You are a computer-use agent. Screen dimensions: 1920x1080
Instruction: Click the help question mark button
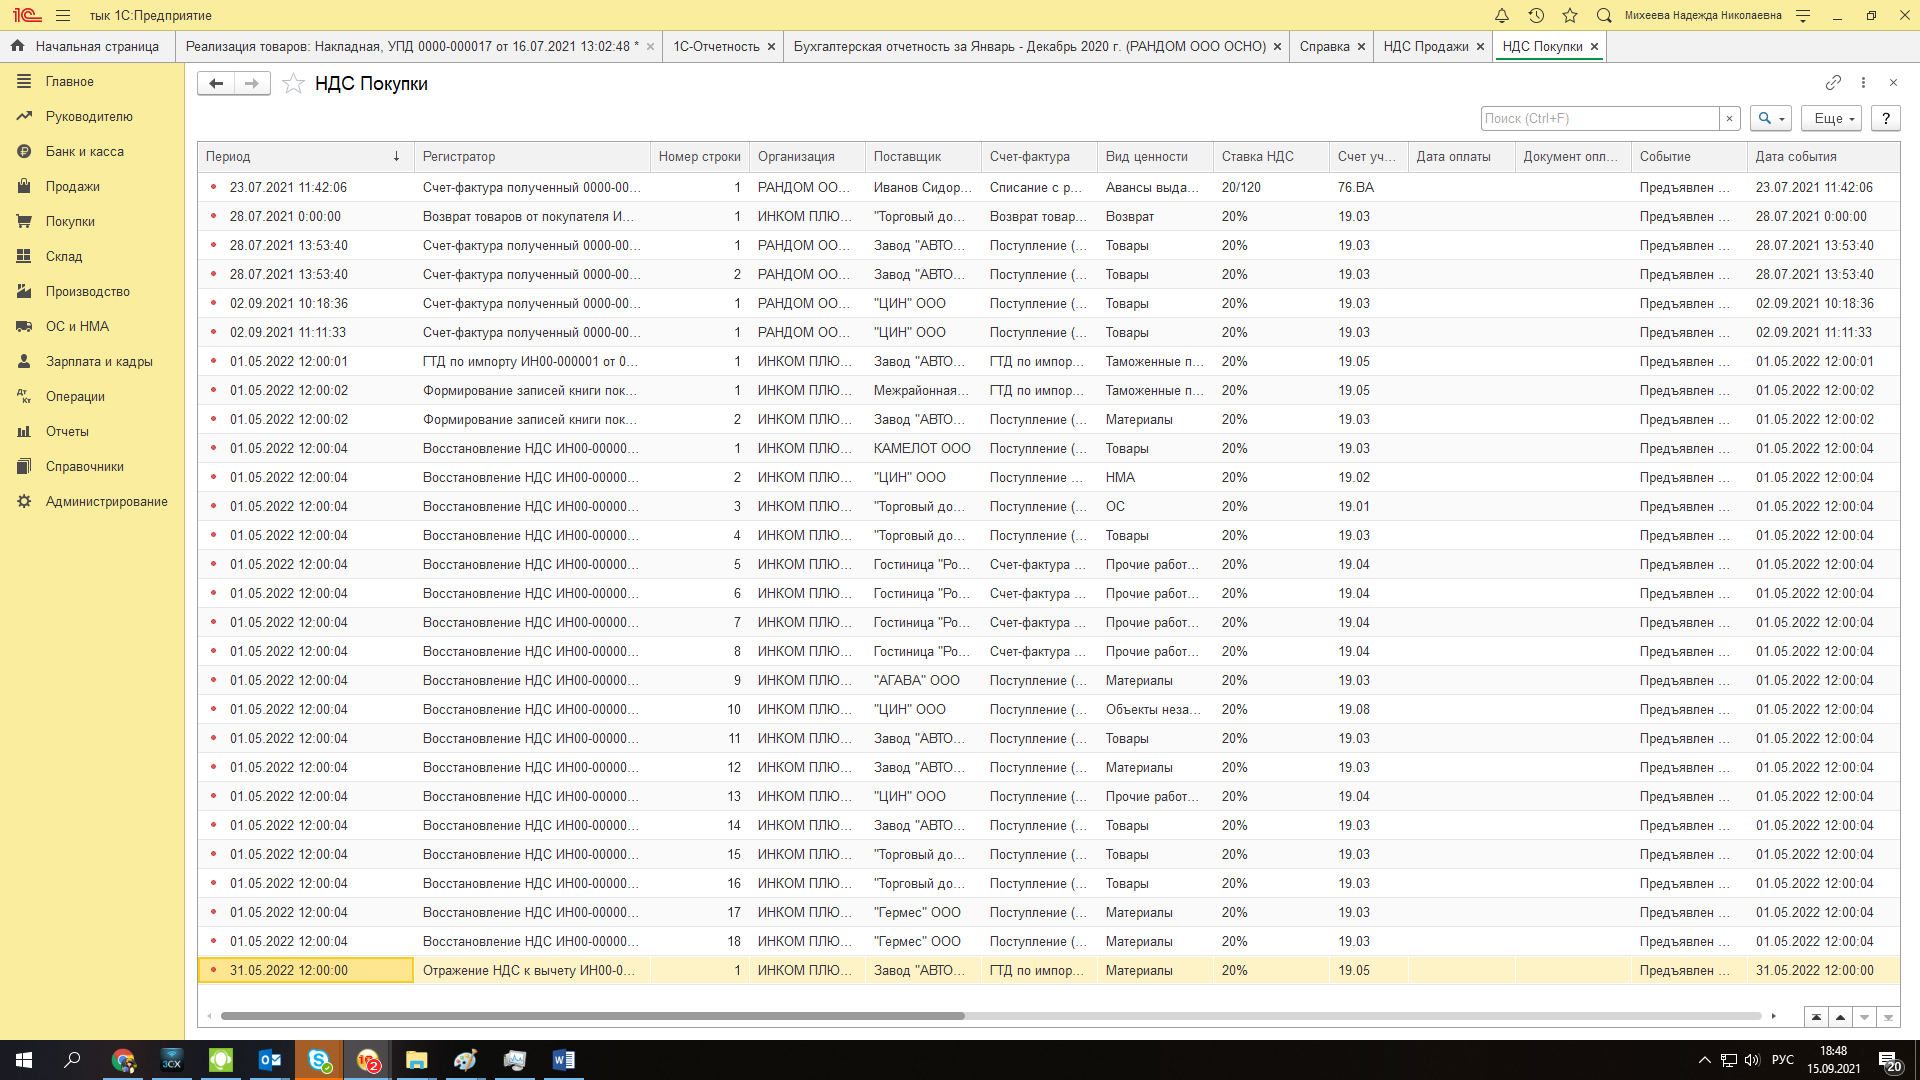1885,118
